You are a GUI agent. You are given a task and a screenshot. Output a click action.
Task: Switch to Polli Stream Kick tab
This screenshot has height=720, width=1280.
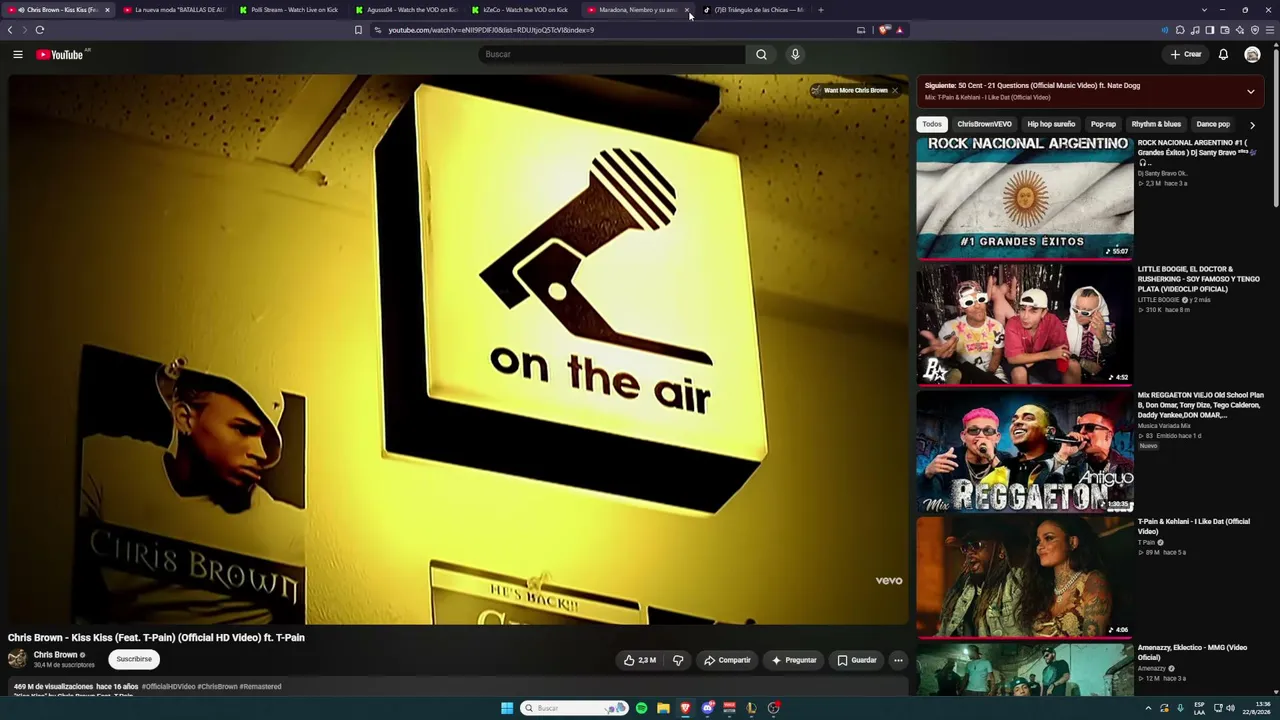[290, 10]
